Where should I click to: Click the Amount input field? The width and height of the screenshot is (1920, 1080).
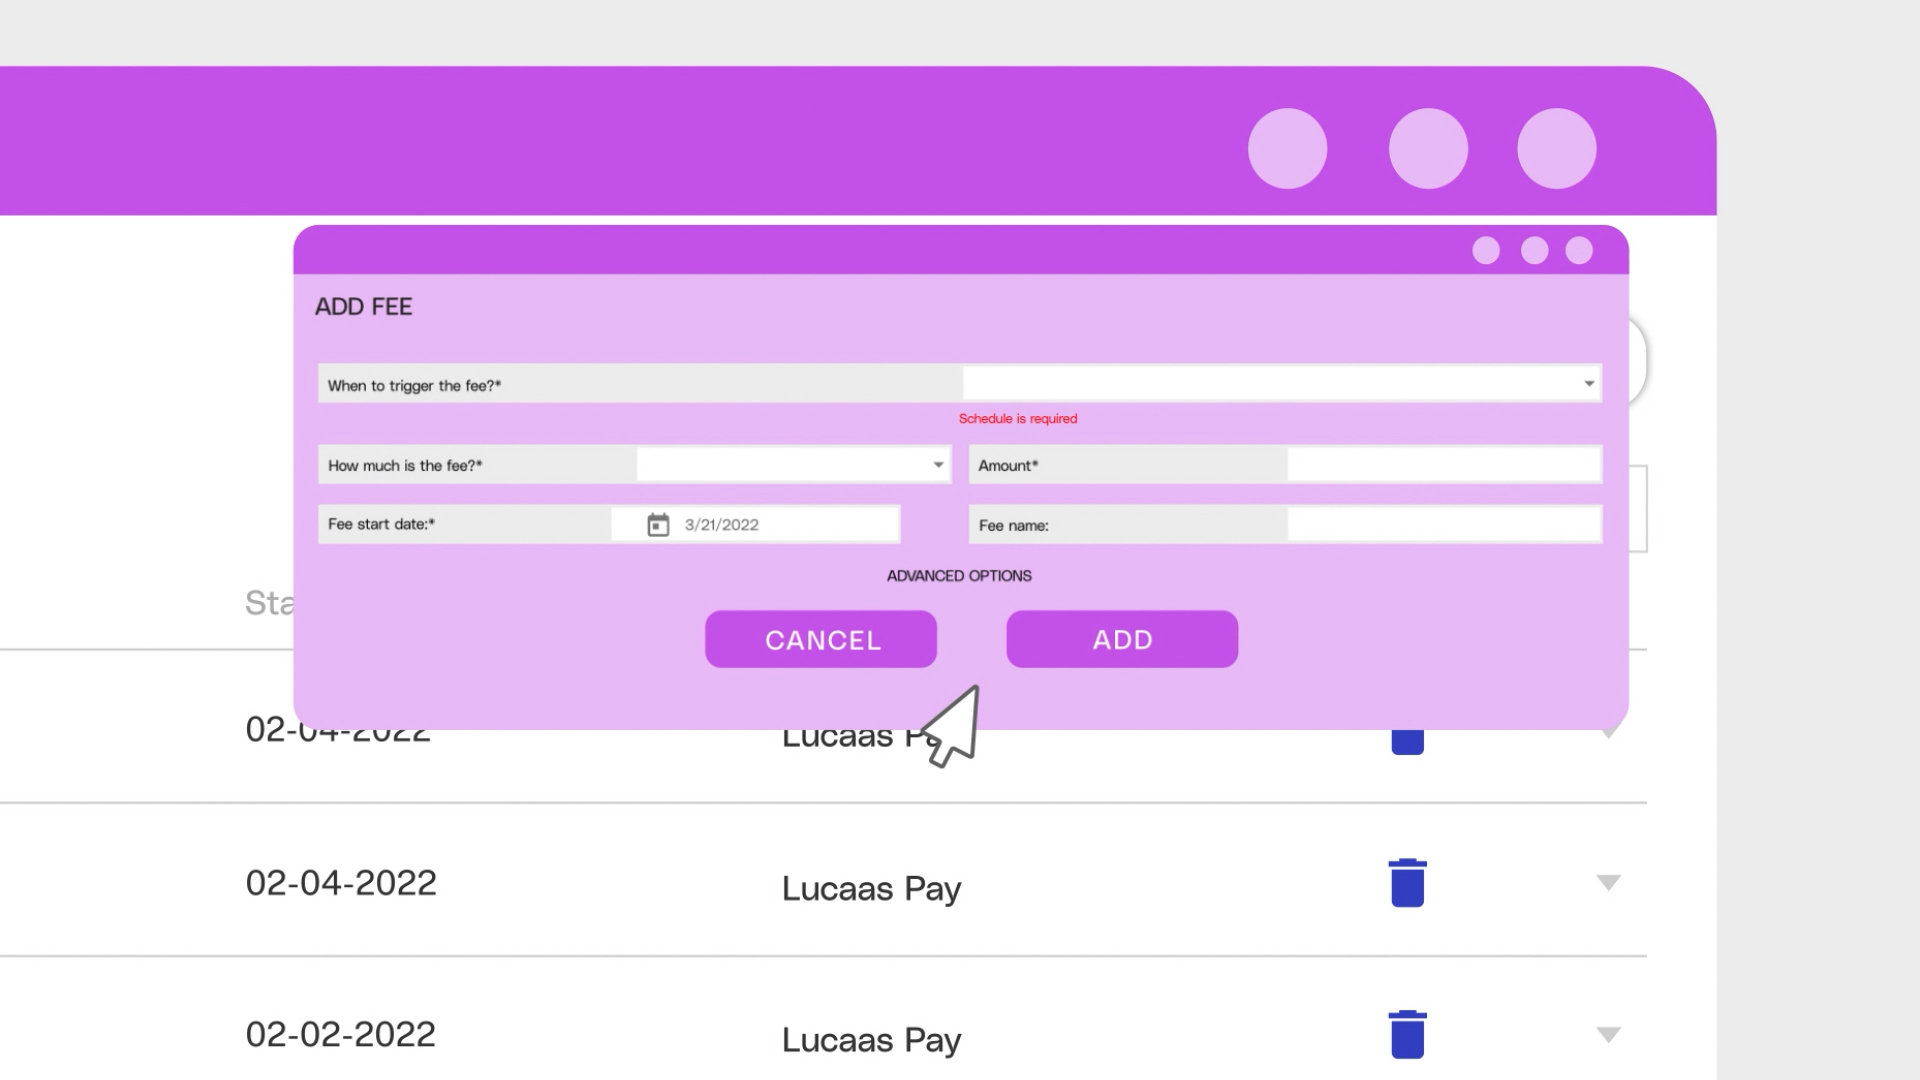(x=1443, y=465)
